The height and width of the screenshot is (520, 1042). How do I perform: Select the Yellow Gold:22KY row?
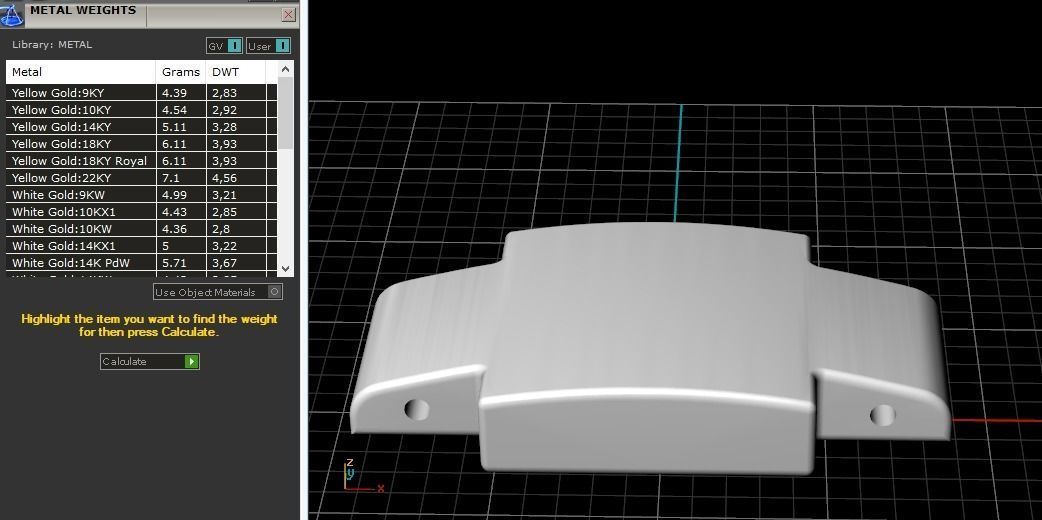tap(142, 178)
